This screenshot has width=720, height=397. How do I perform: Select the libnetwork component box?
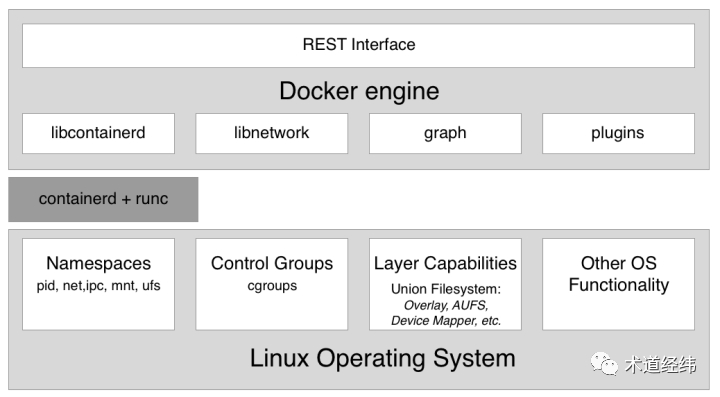[x=271, y=133]
